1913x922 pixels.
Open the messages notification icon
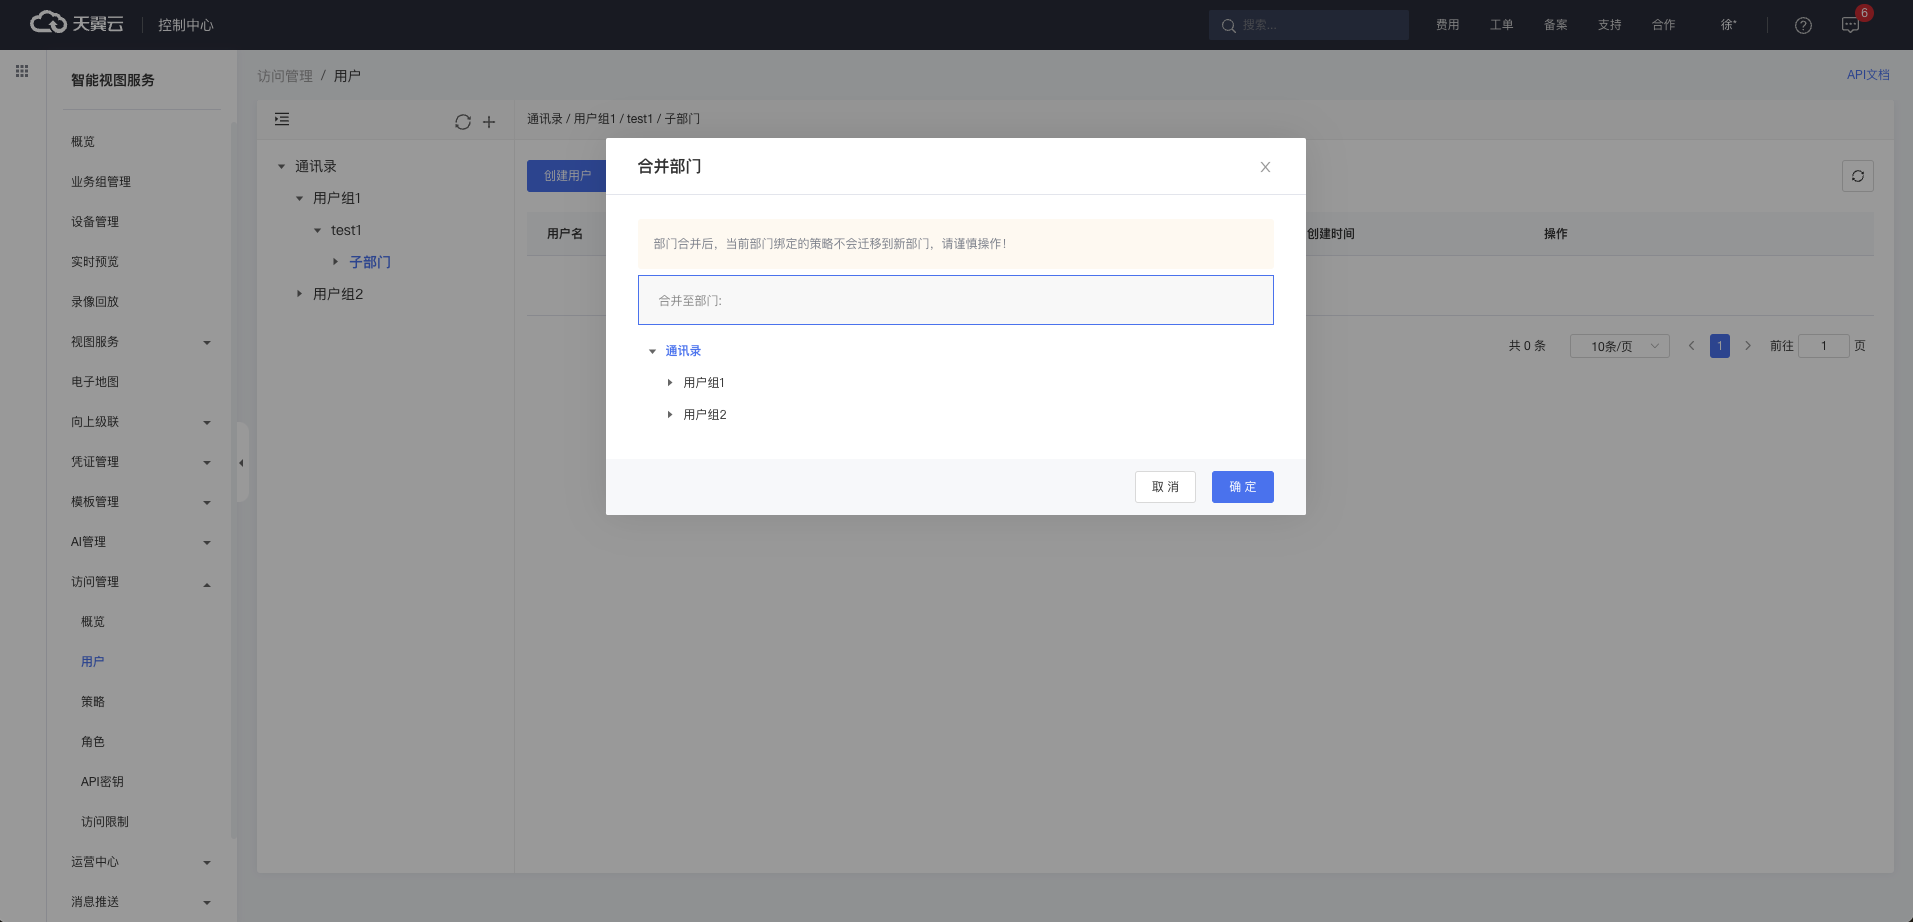(1850, 25)
